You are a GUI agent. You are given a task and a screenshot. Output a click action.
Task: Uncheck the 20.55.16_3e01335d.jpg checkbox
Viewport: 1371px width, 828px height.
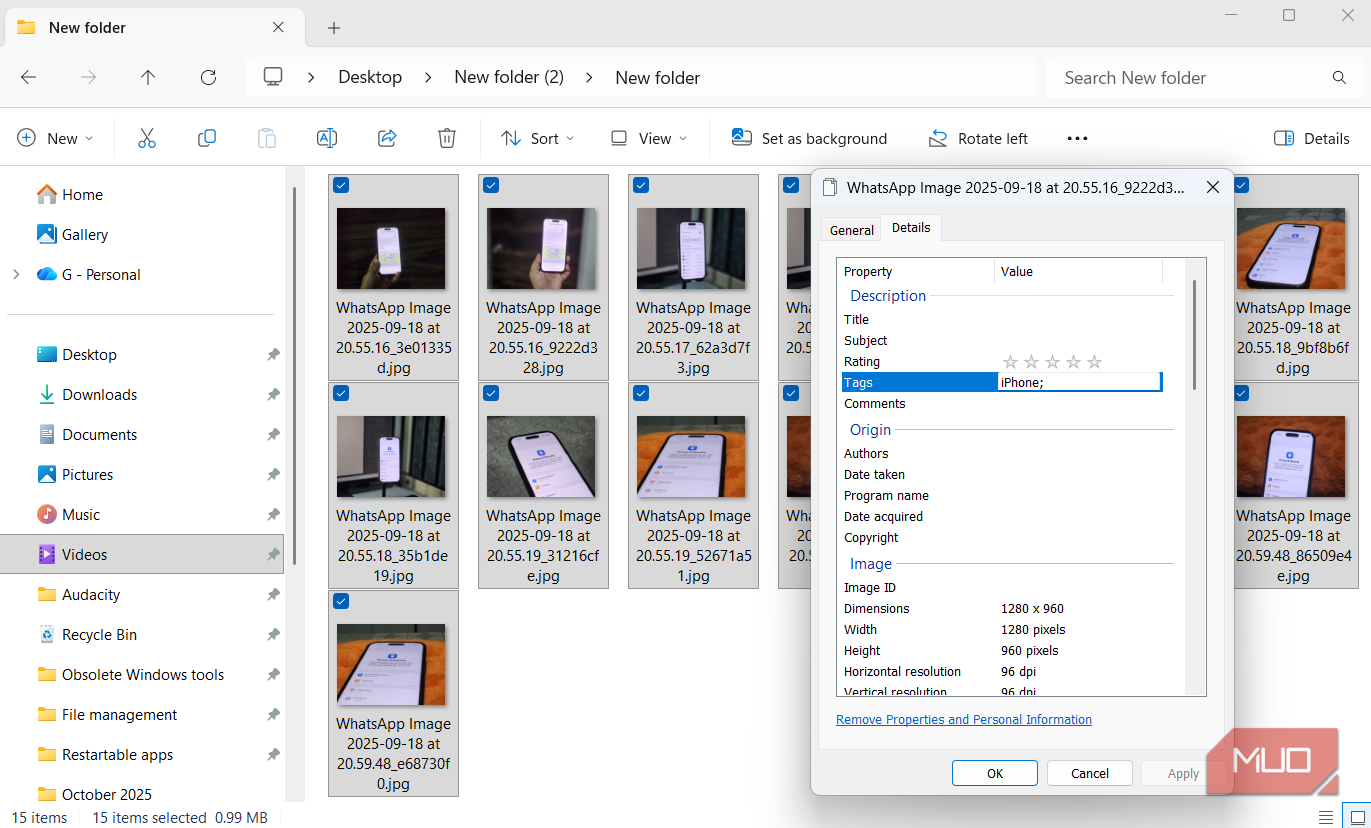pos(341,185)
